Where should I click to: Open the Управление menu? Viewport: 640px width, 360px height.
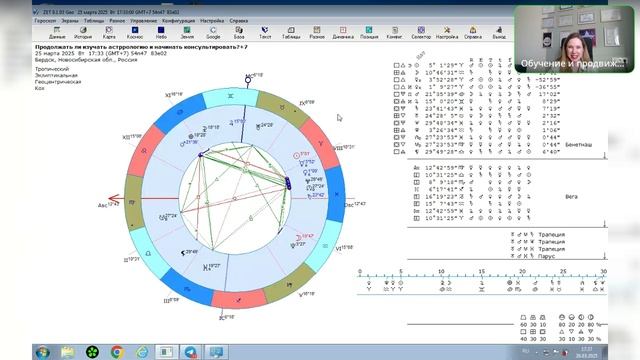(143, 20)
